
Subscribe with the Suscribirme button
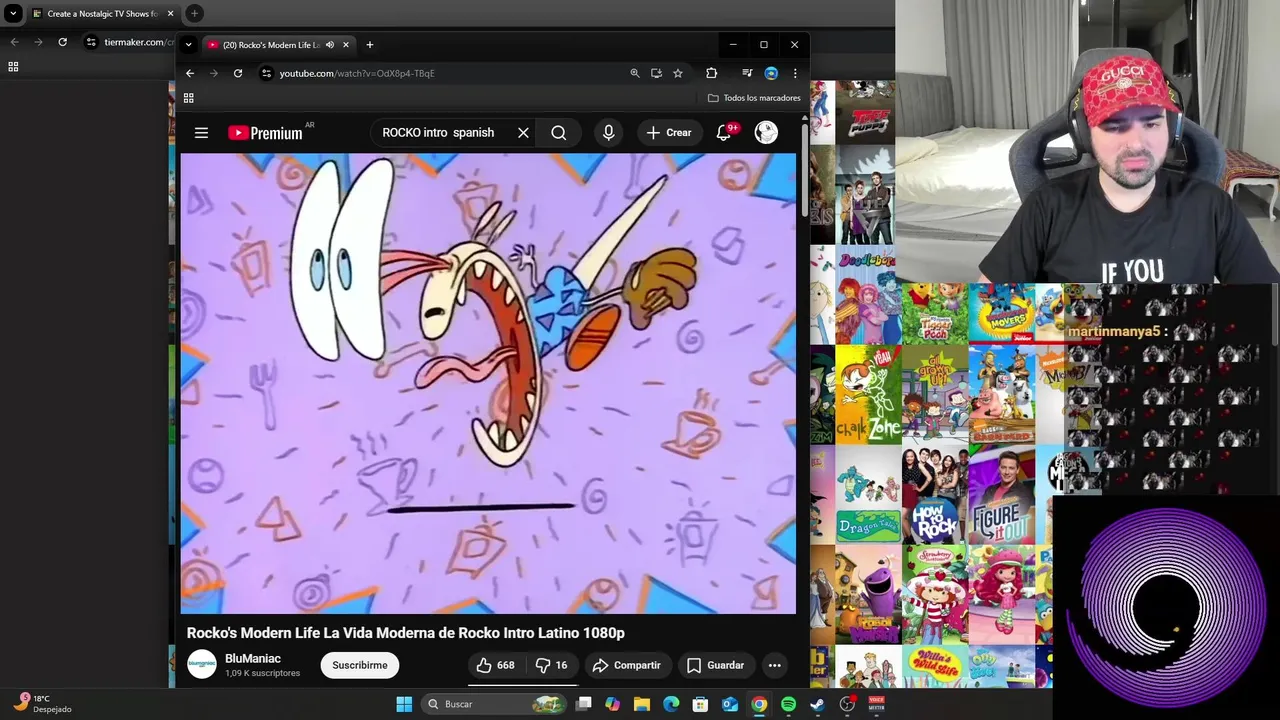[360, 665]
